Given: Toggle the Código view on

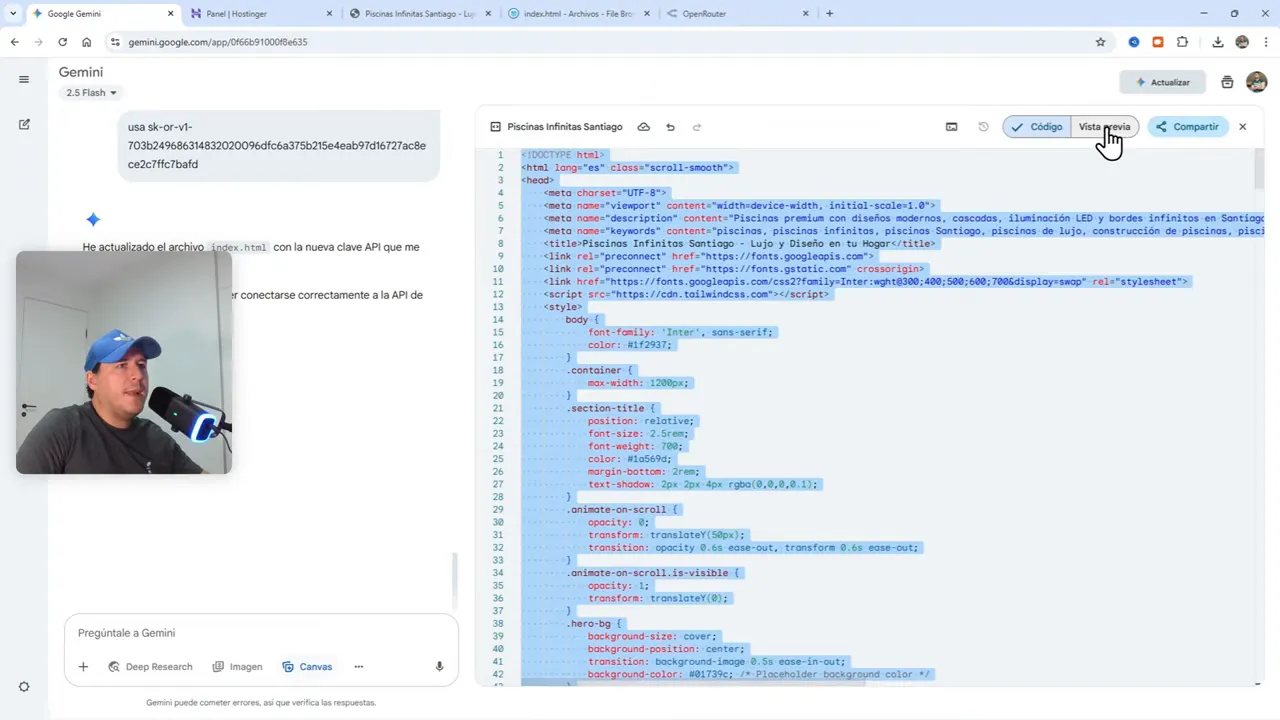Looking at the screenshot, I should pyautogui.click(x=1037, y=126).
